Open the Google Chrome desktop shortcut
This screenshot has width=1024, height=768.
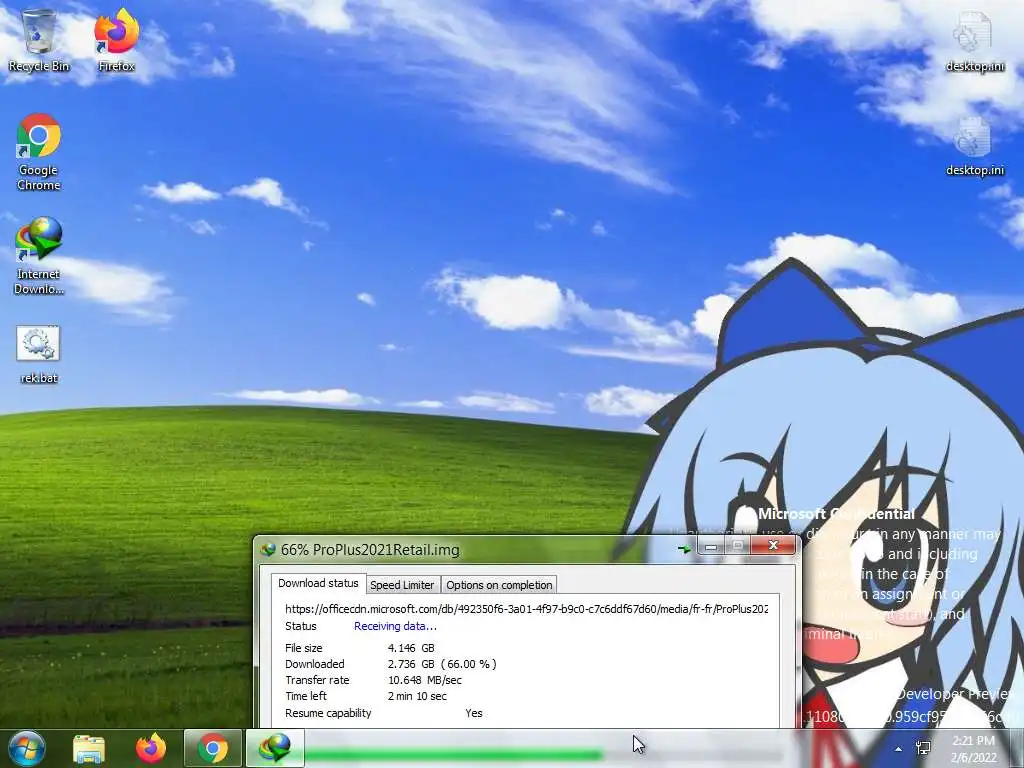click(39, 152)
